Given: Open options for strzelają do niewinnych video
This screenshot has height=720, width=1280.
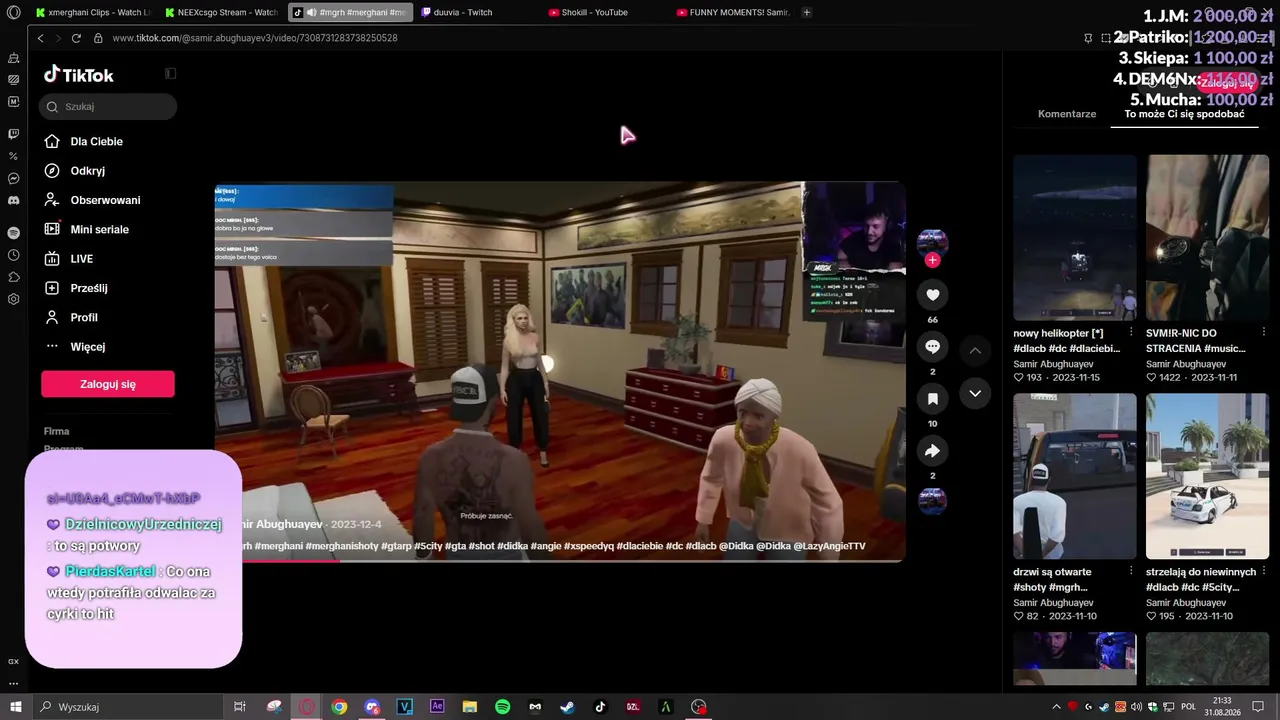Looking at the screenshot, I should (x=1264, y=572).
